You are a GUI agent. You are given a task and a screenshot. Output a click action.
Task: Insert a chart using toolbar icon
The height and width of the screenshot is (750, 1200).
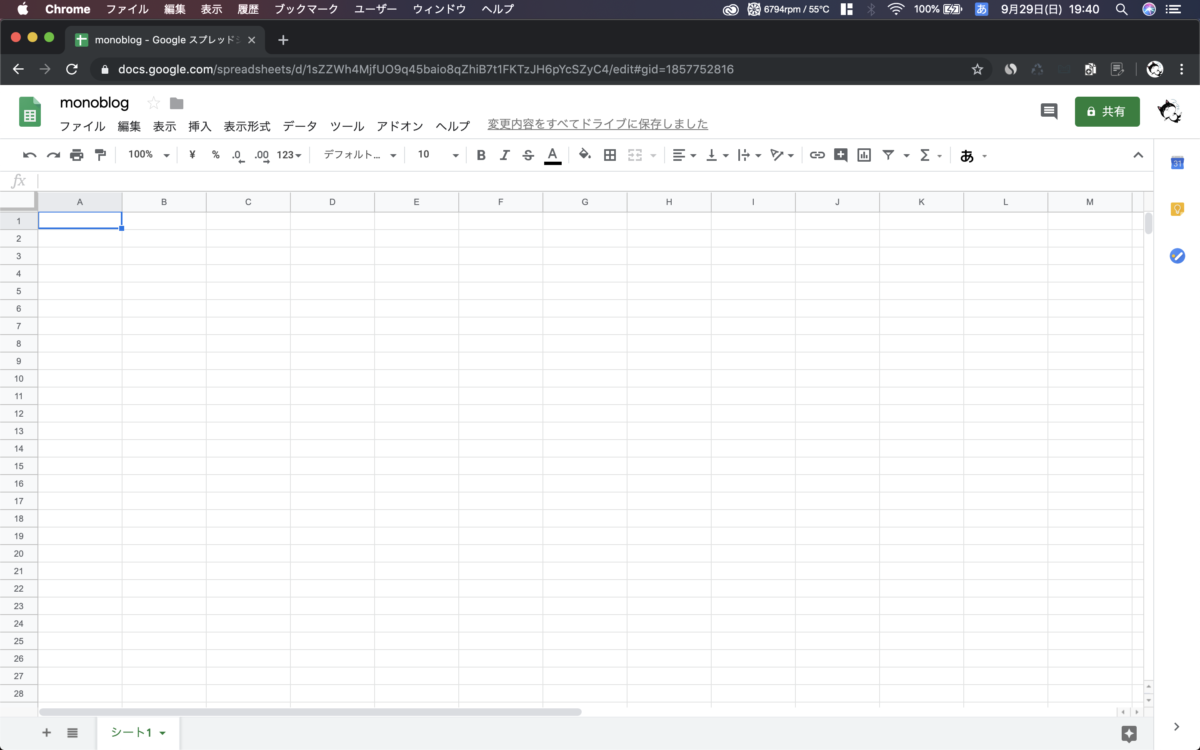point(864,155)
